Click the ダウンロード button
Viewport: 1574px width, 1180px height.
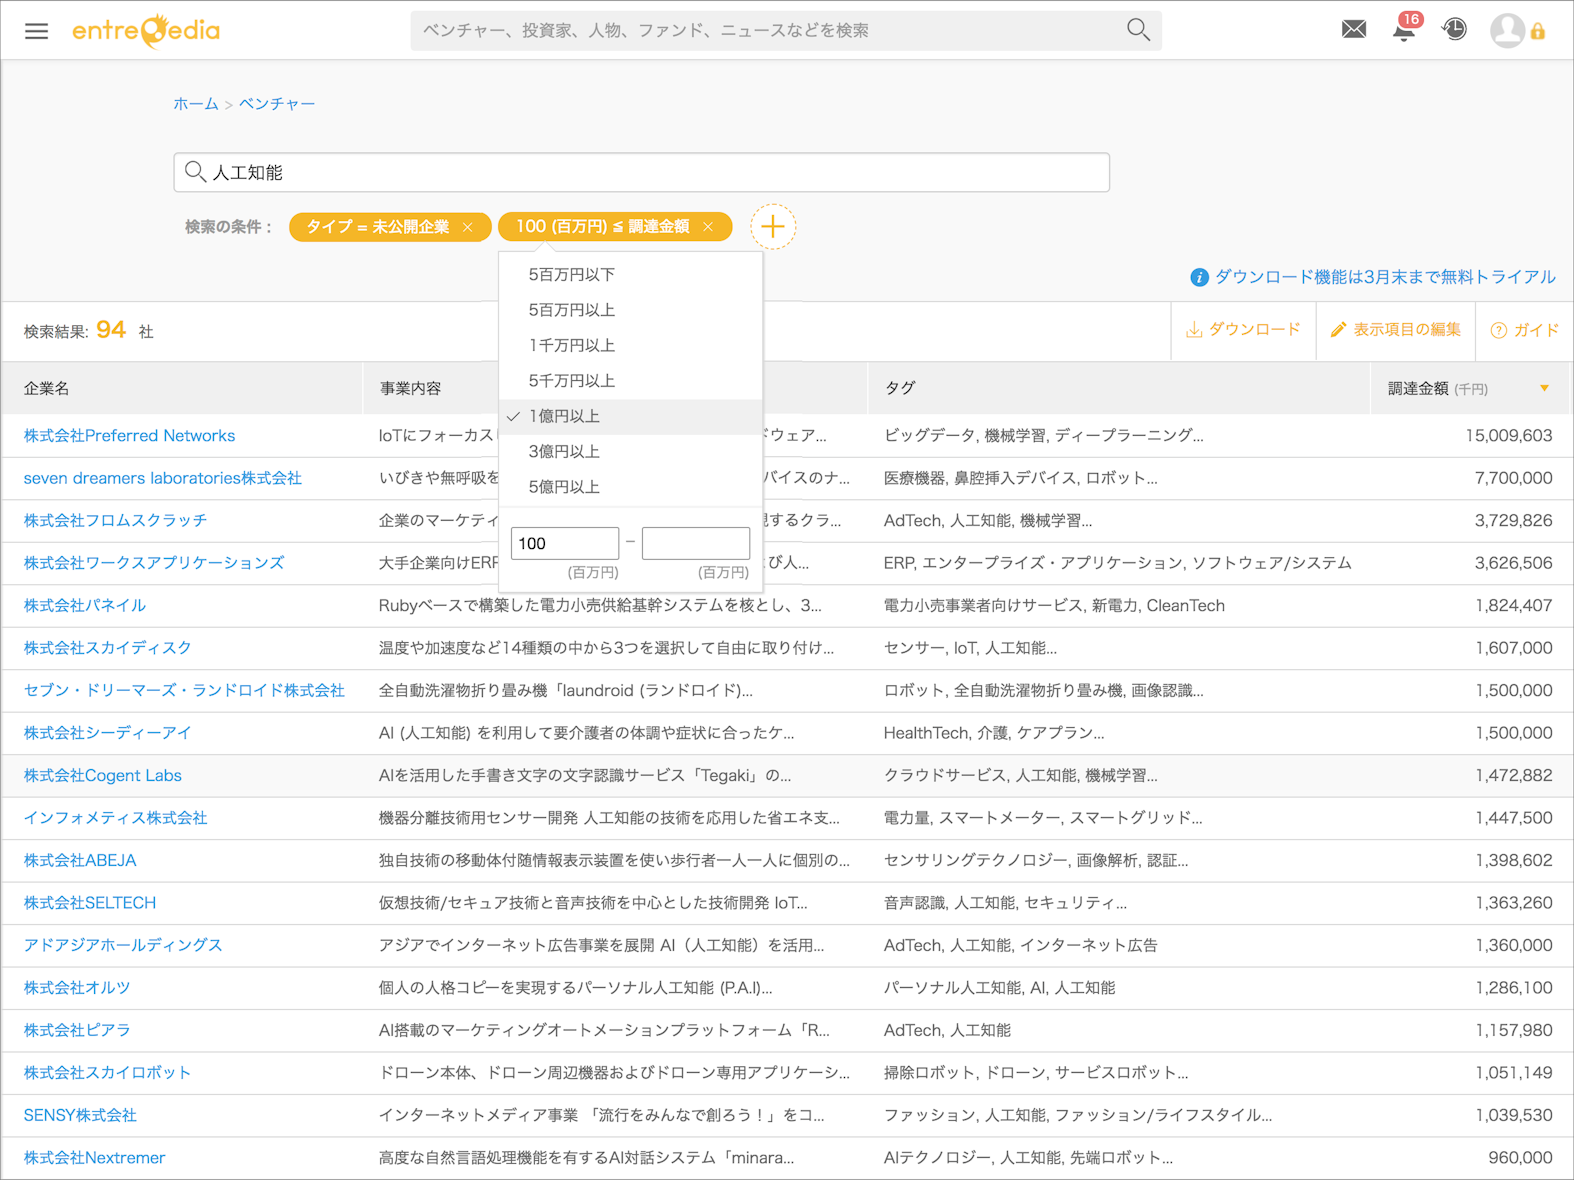[1243, 330]
